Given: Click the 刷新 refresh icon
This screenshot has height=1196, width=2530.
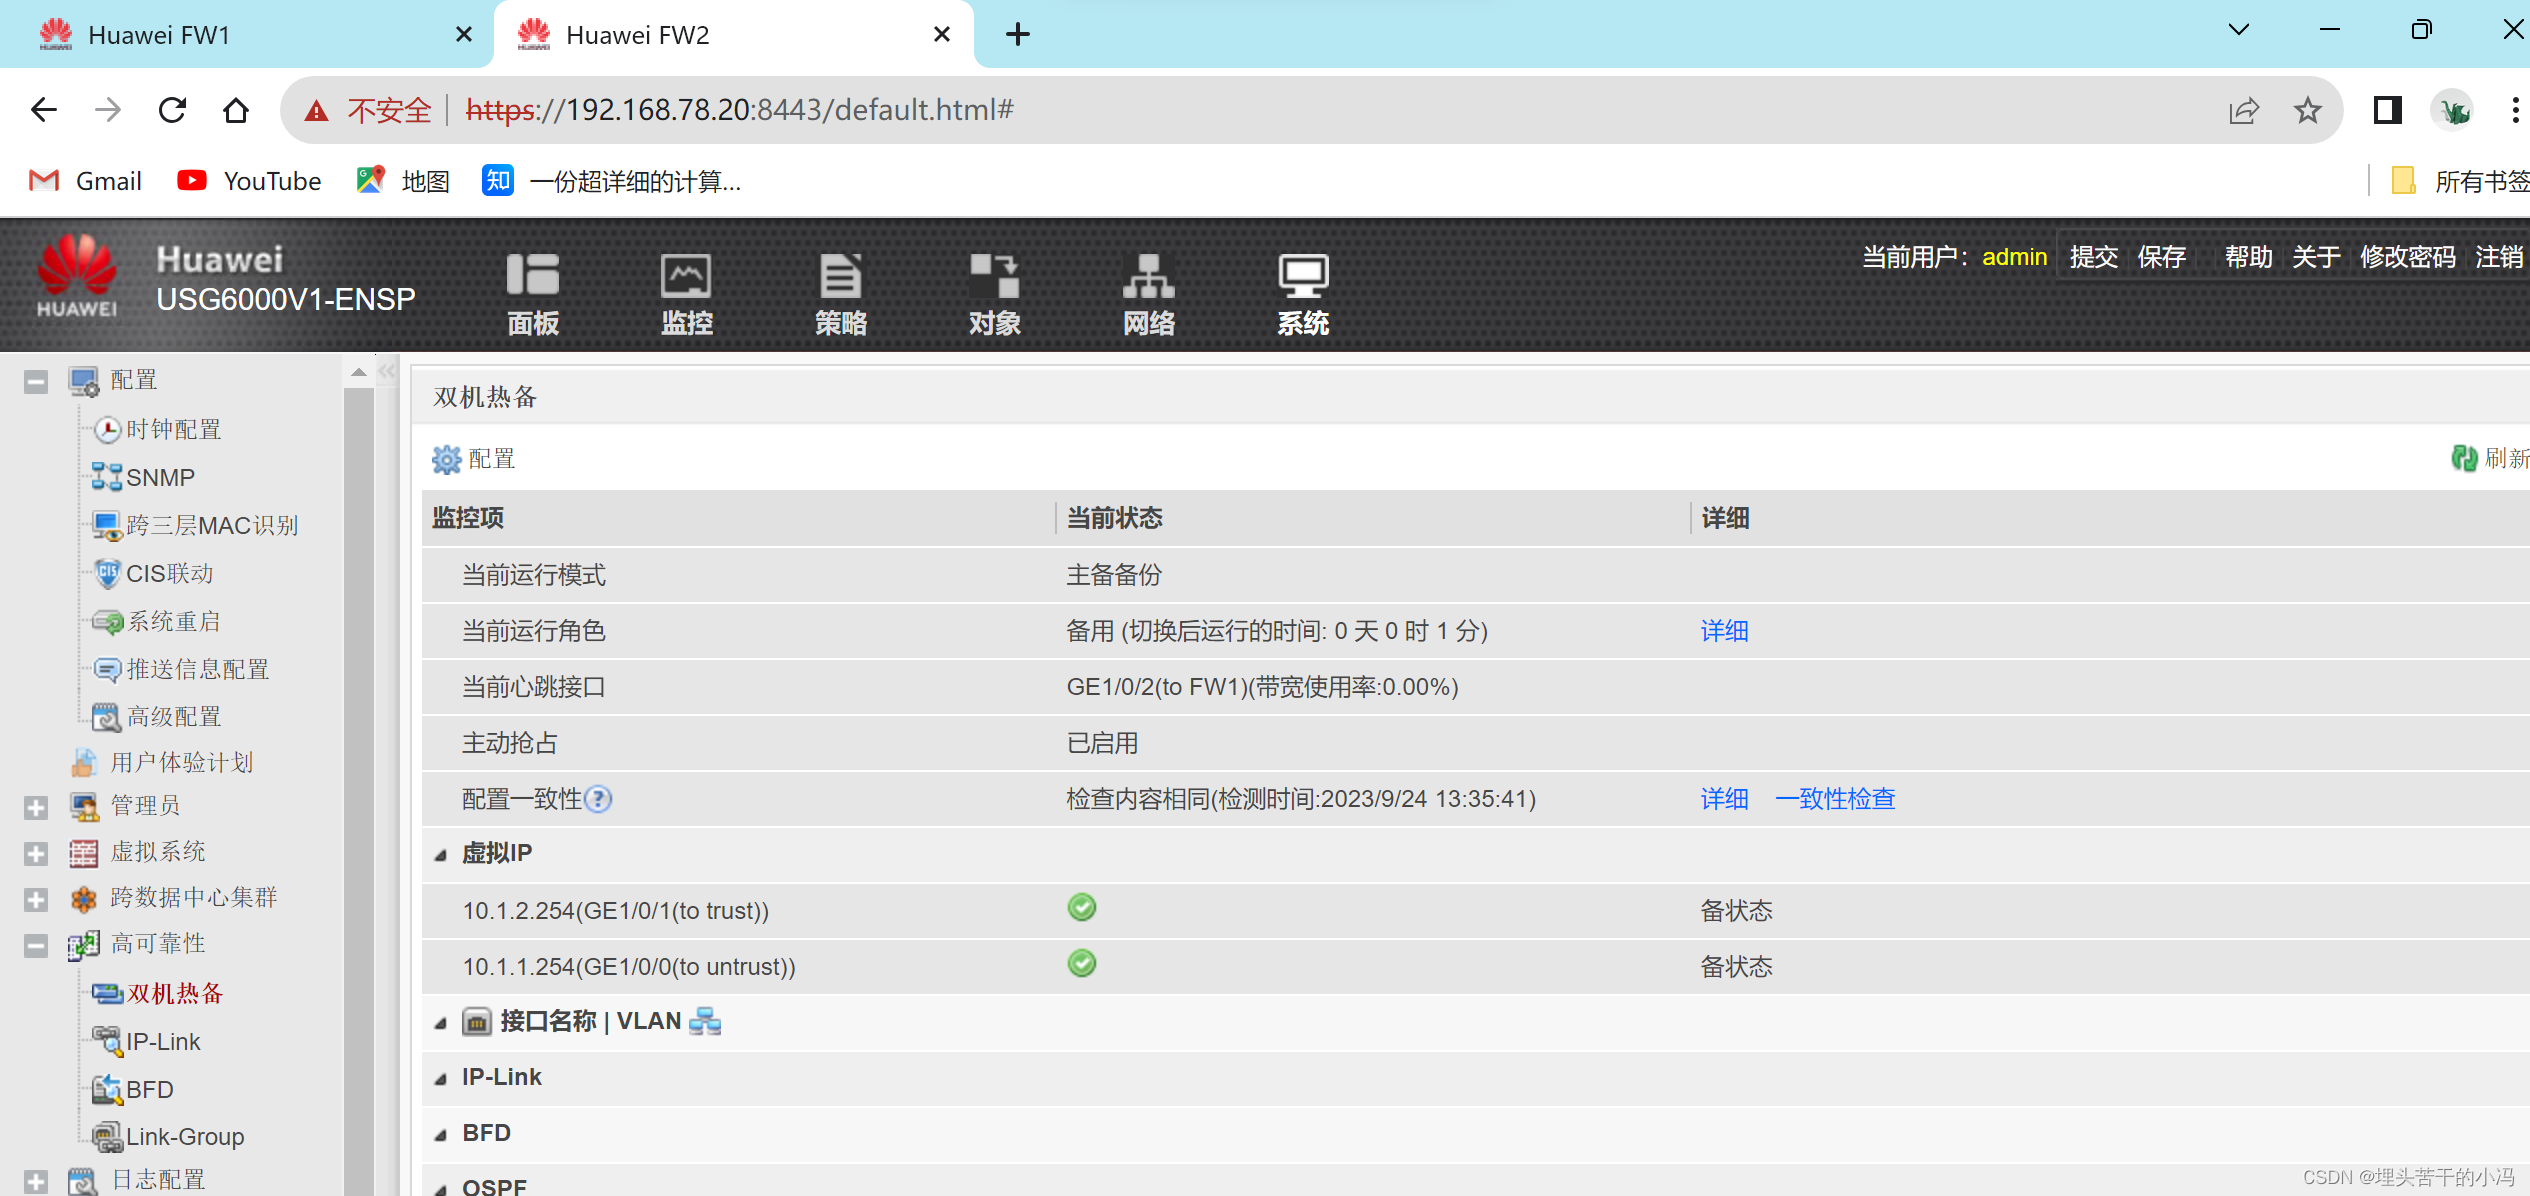Looking at the screenshot, I should pos(2463,458).
